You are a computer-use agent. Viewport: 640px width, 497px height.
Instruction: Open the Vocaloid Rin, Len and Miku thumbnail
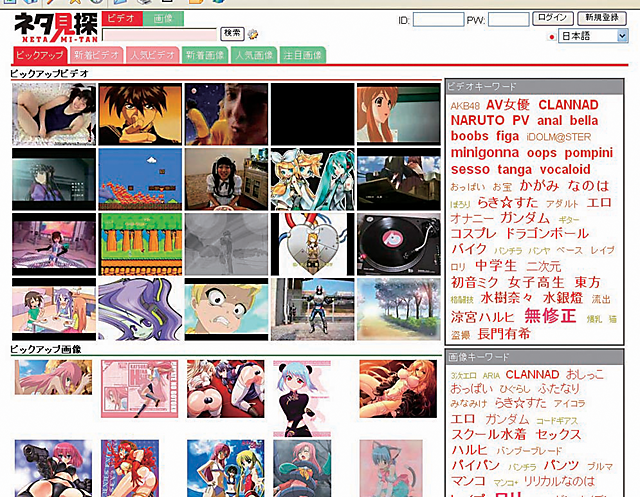coord(313,179)
